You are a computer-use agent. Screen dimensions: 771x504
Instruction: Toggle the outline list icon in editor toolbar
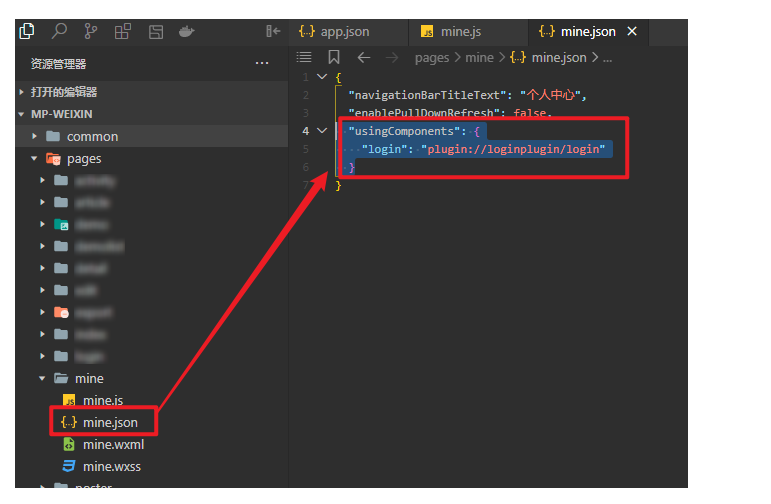tap(304, 57)
